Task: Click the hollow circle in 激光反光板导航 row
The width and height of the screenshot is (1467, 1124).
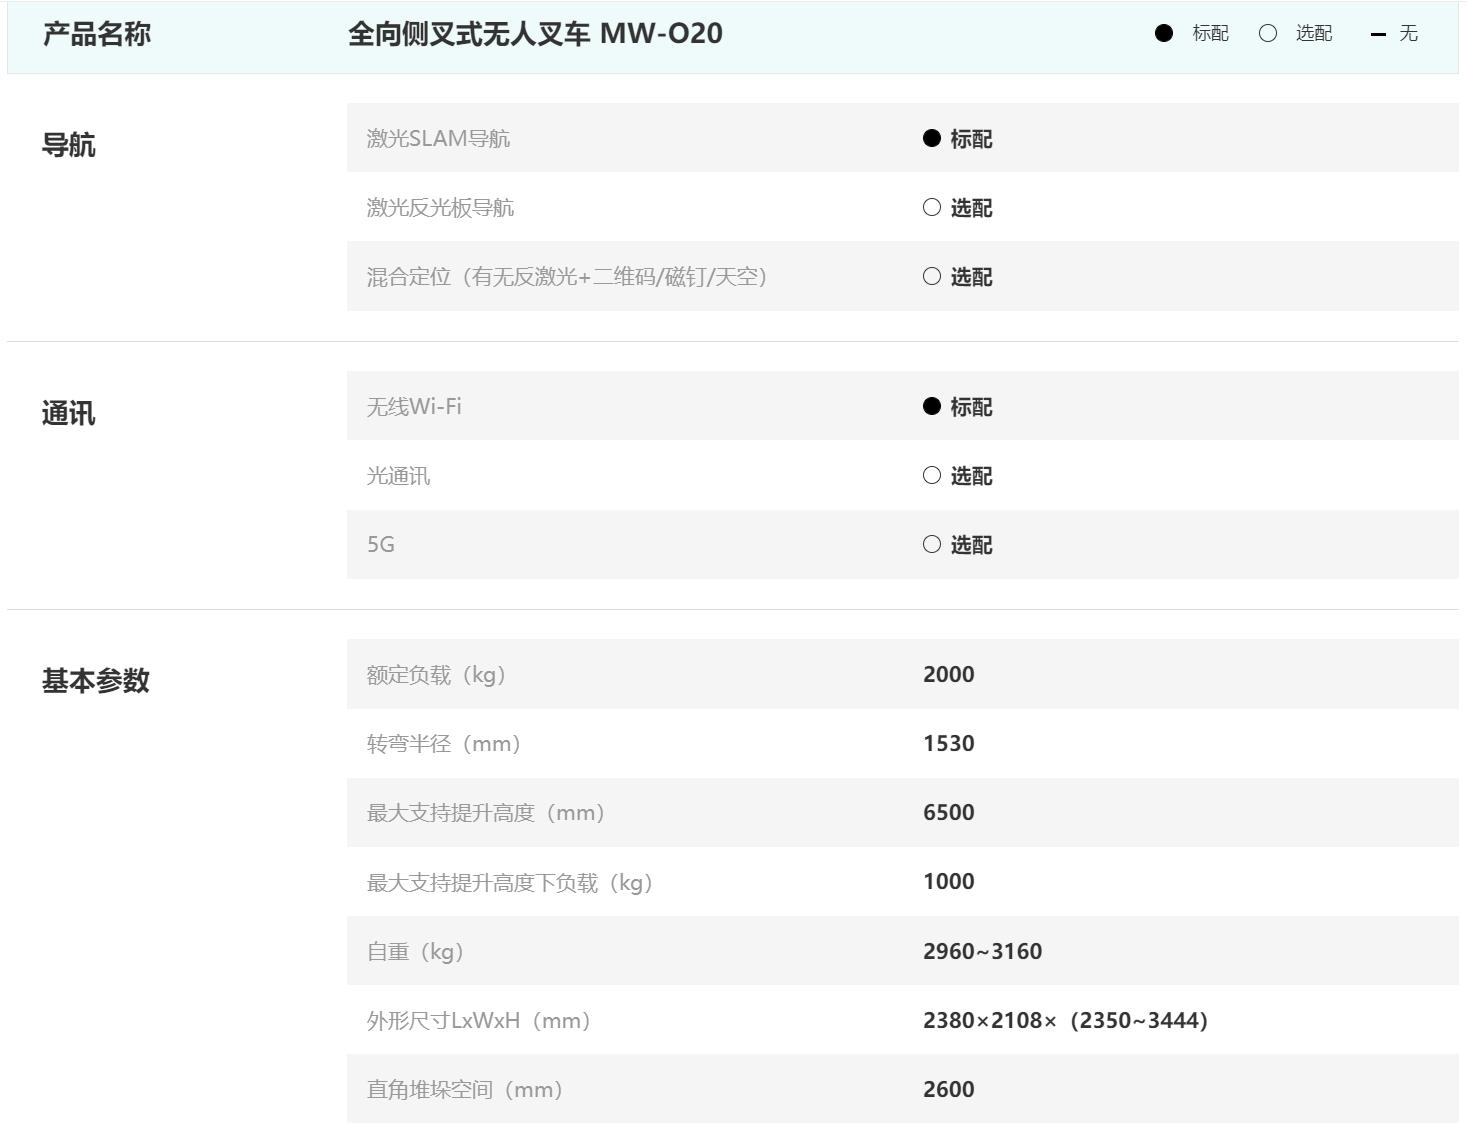Action: [x=932, y=207]
